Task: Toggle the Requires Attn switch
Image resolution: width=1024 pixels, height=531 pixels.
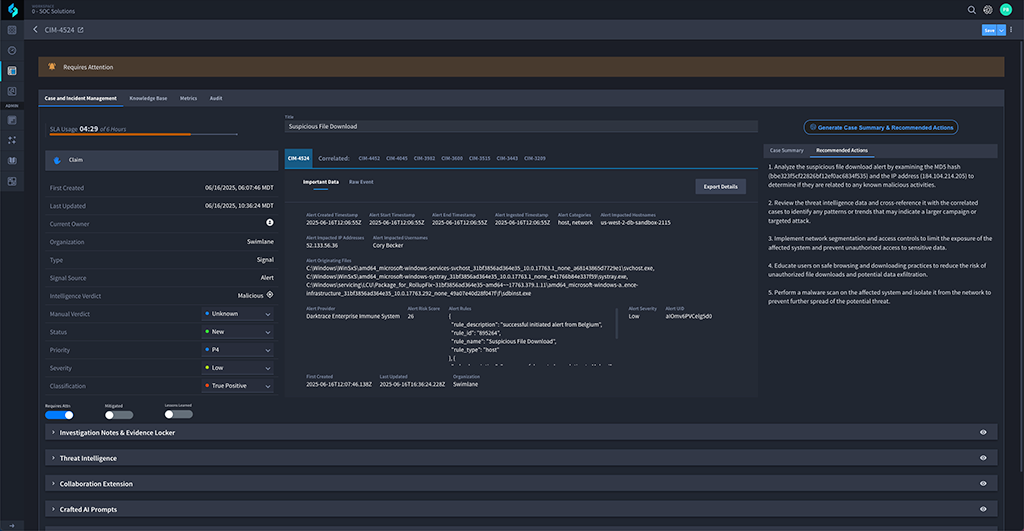Action: click(x=59, y=415)
